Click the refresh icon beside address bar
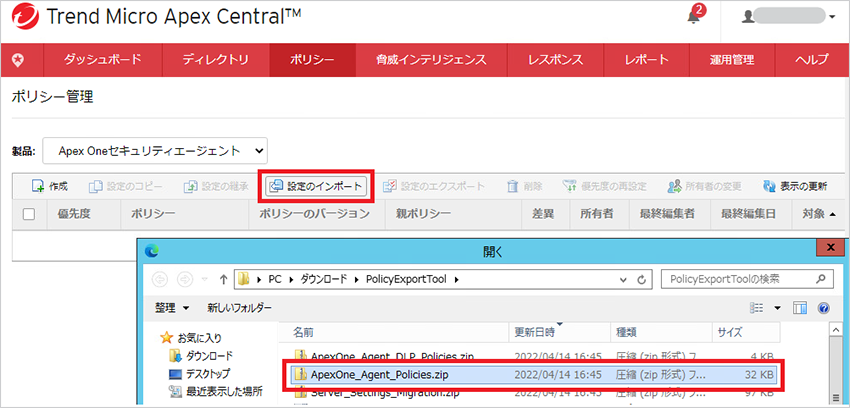This screenshot has width=850, height=408. (644, 278)
